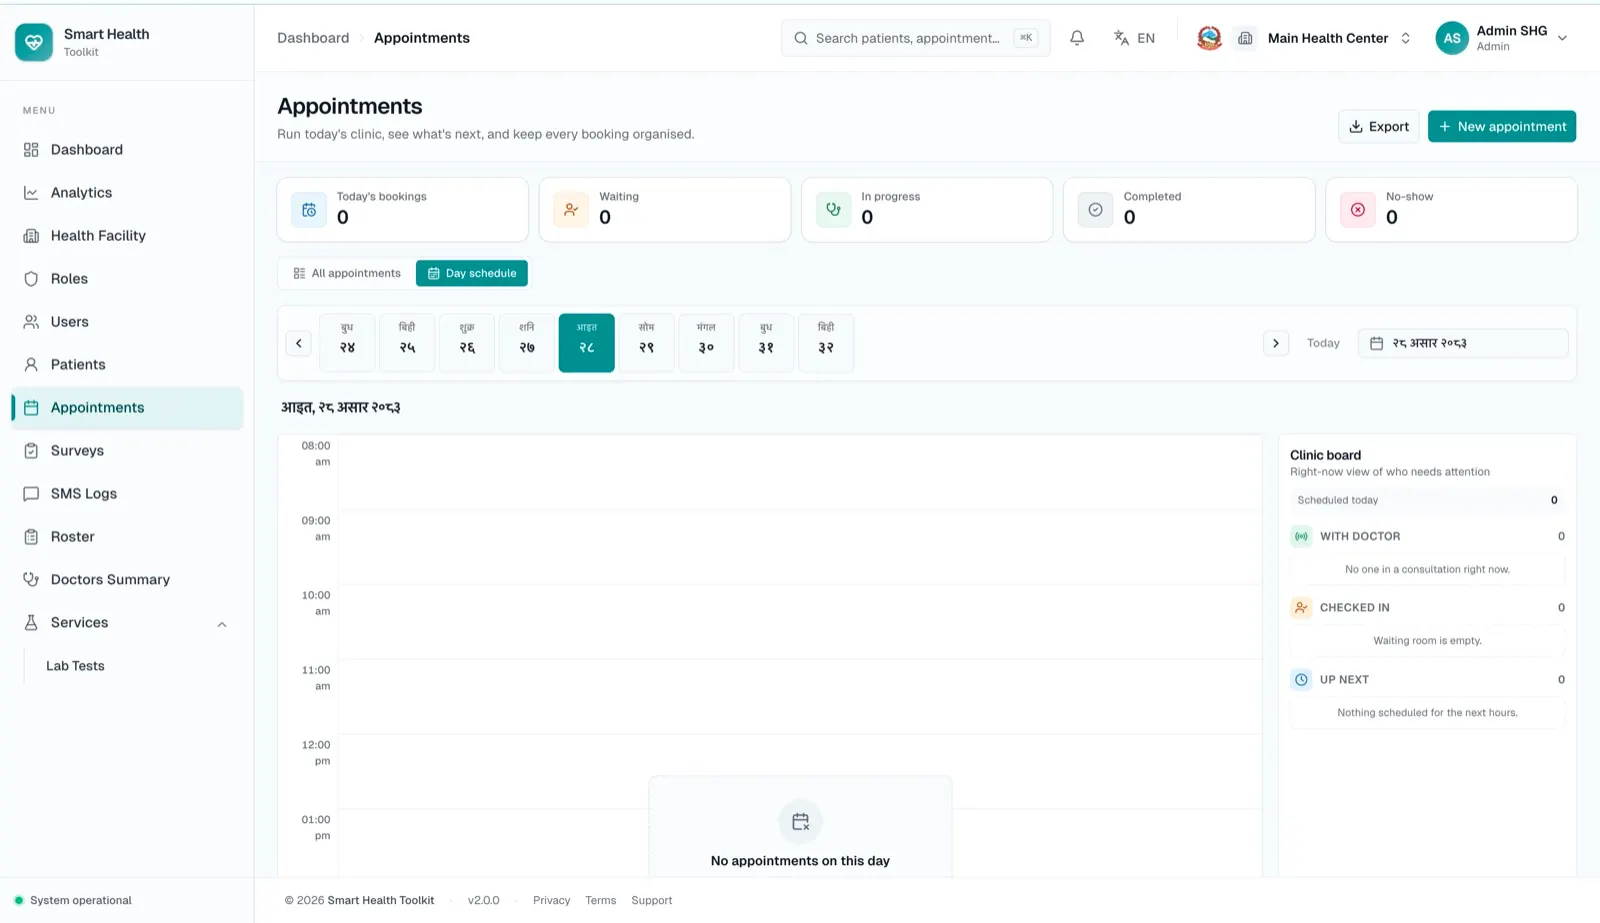Select day बुध ३१
Viewport: 1600px width, 923px height.
point(766,343)
